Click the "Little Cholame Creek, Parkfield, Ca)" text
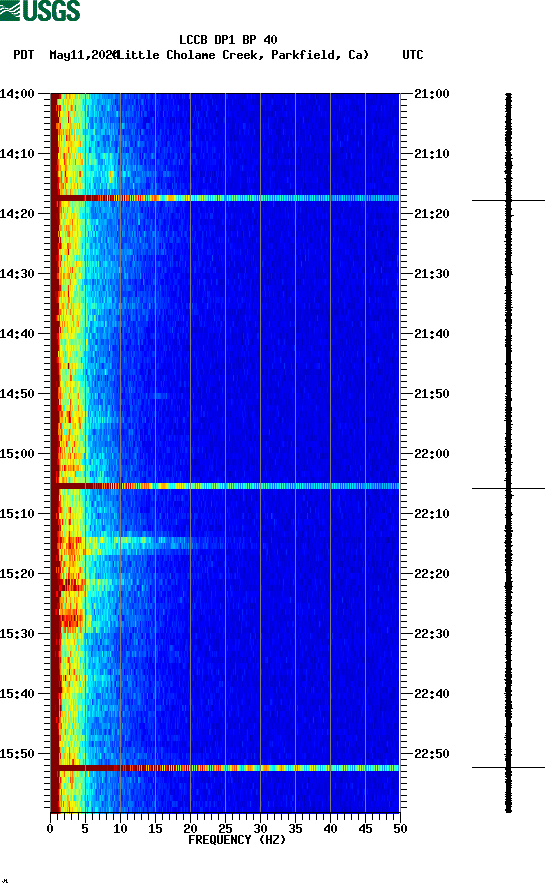 [242, 55]
